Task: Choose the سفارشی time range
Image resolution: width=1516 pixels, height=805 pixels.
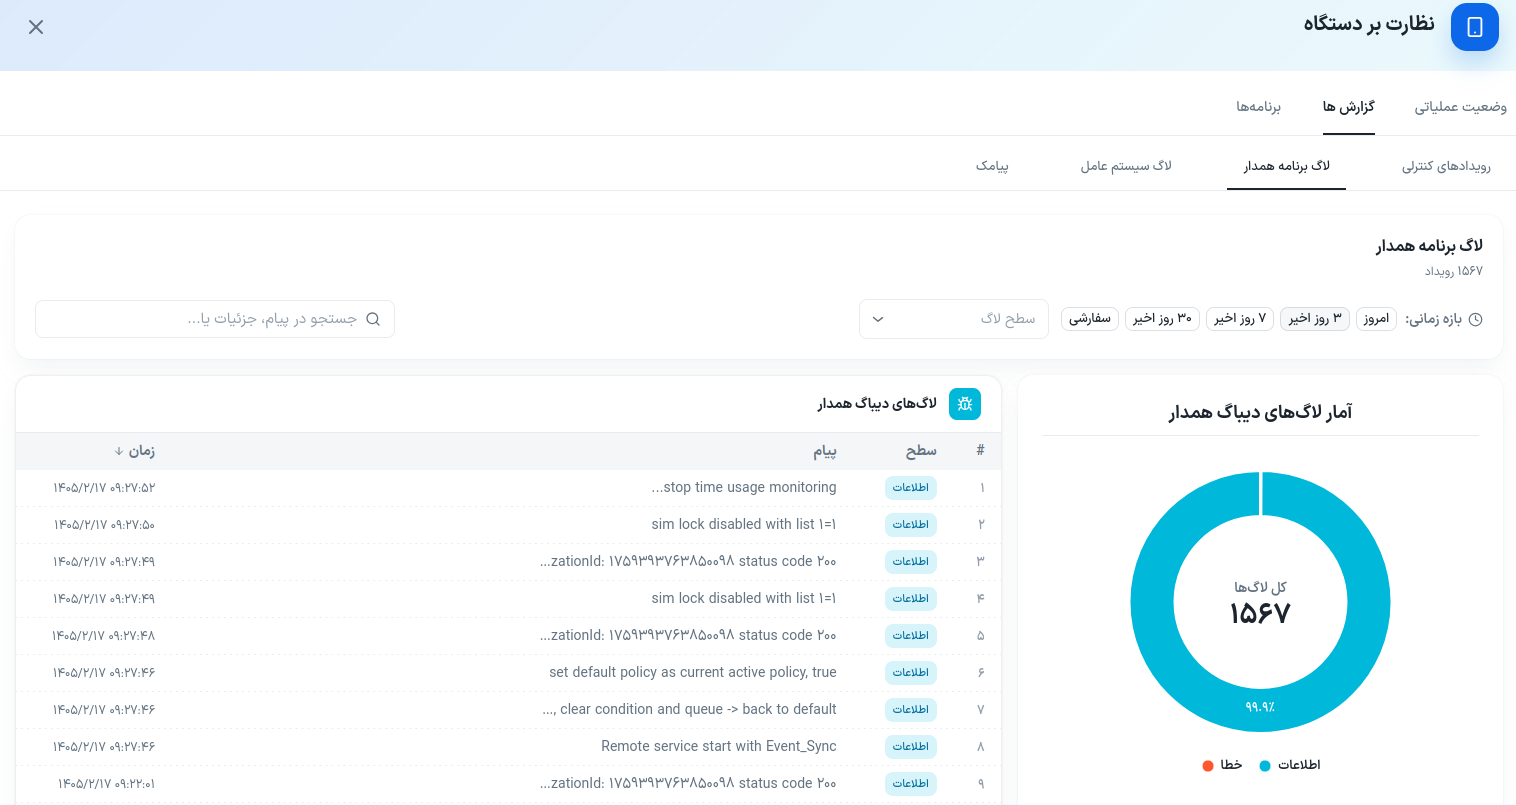Action: point(1090,319)
